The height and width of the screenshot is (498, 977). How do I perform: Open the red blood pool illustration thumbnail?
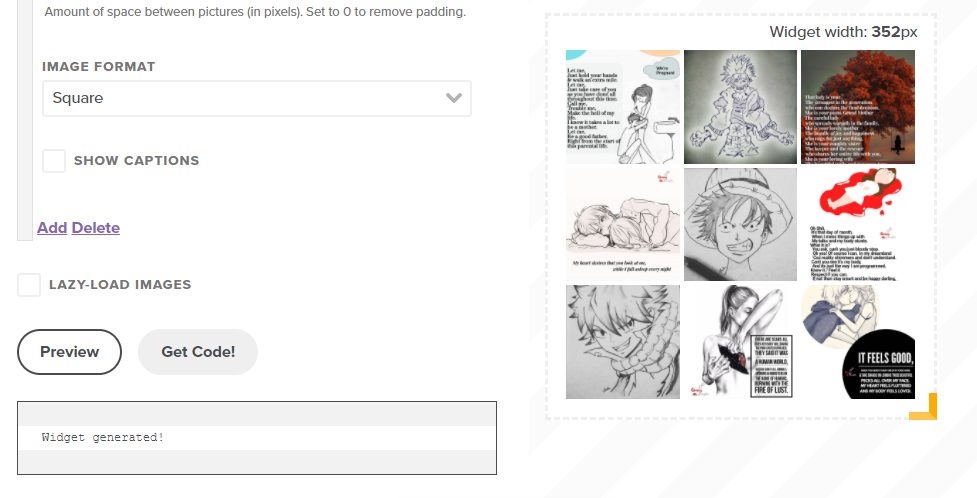(858, 224)
